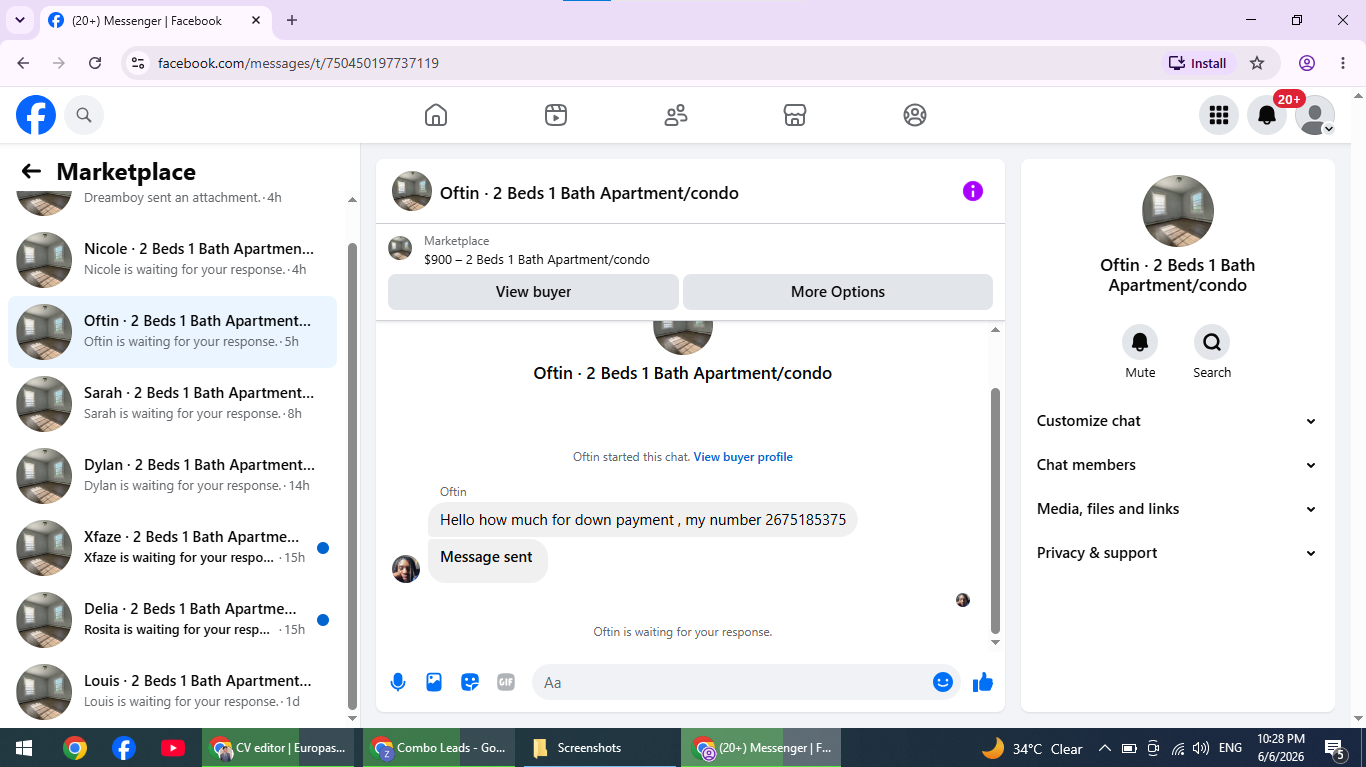The width and height of the screenshot is (1366, 767).
Task: Open the notifications bell with 20+ badge
Action: coord(1267,115)
